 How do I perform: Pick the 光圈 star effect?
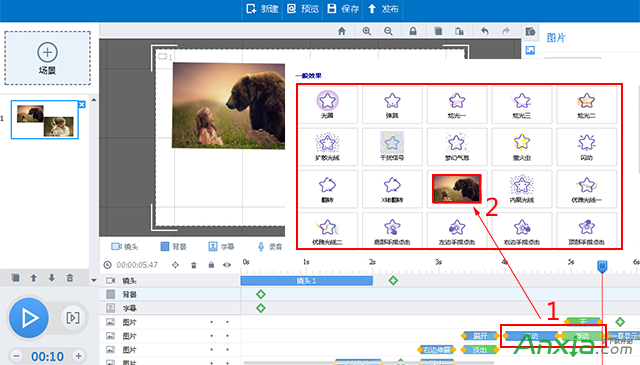click(x=327, y=105)
